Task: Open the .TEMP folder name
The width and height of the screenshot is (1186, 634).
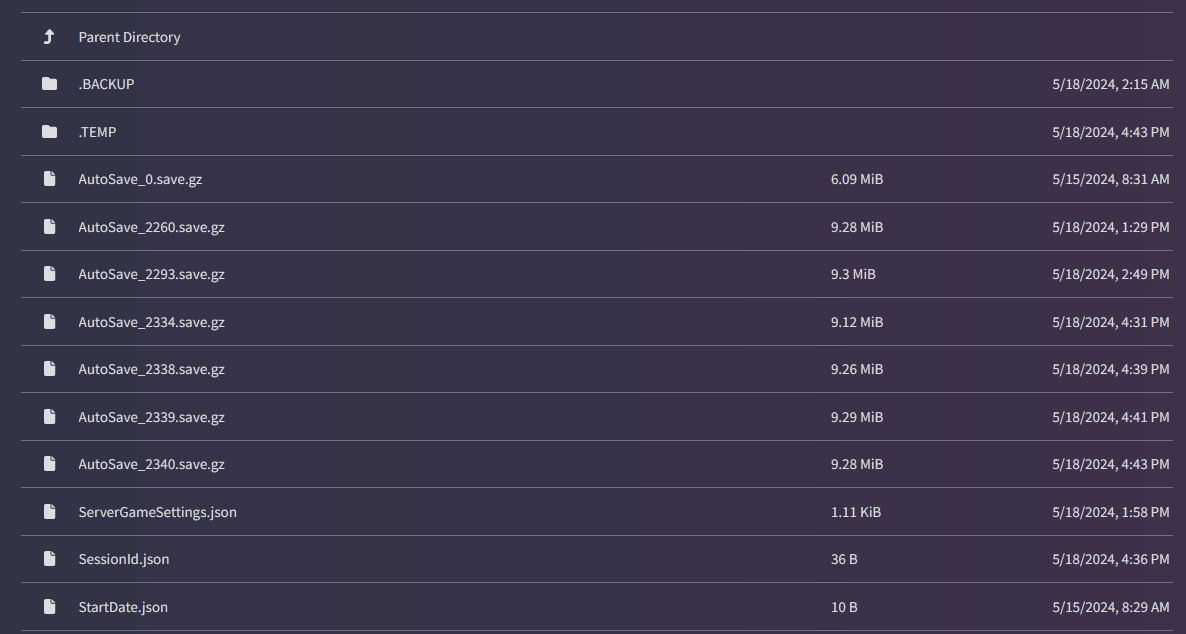Action: (x=97, y=132)
